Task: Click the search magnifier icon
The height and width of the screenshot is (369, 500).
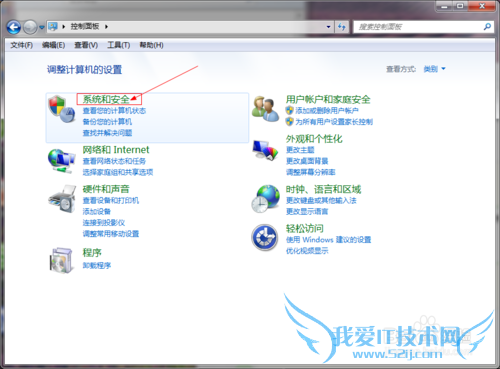Action: (487, 27)
